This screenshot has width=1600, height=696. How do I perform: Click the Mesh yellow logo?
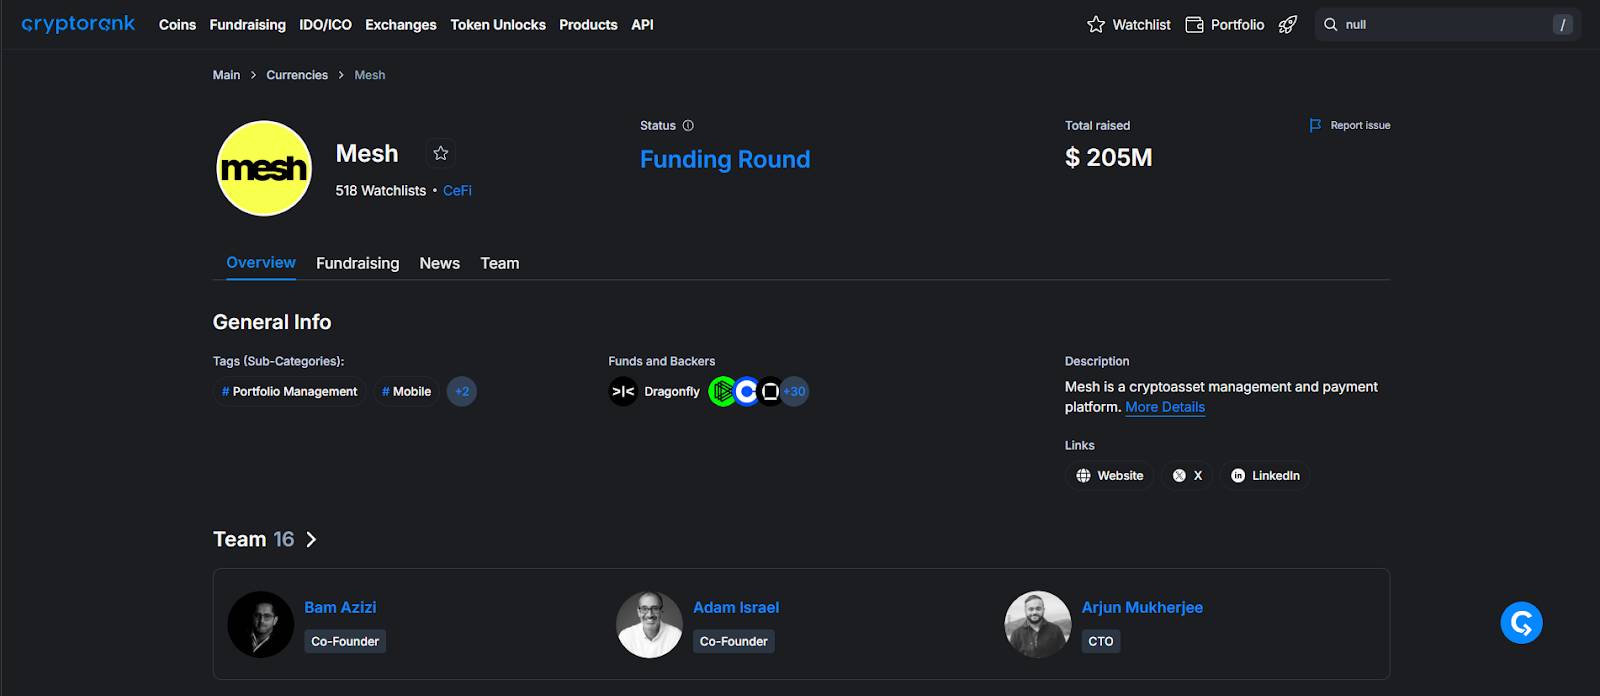point(264,168)
